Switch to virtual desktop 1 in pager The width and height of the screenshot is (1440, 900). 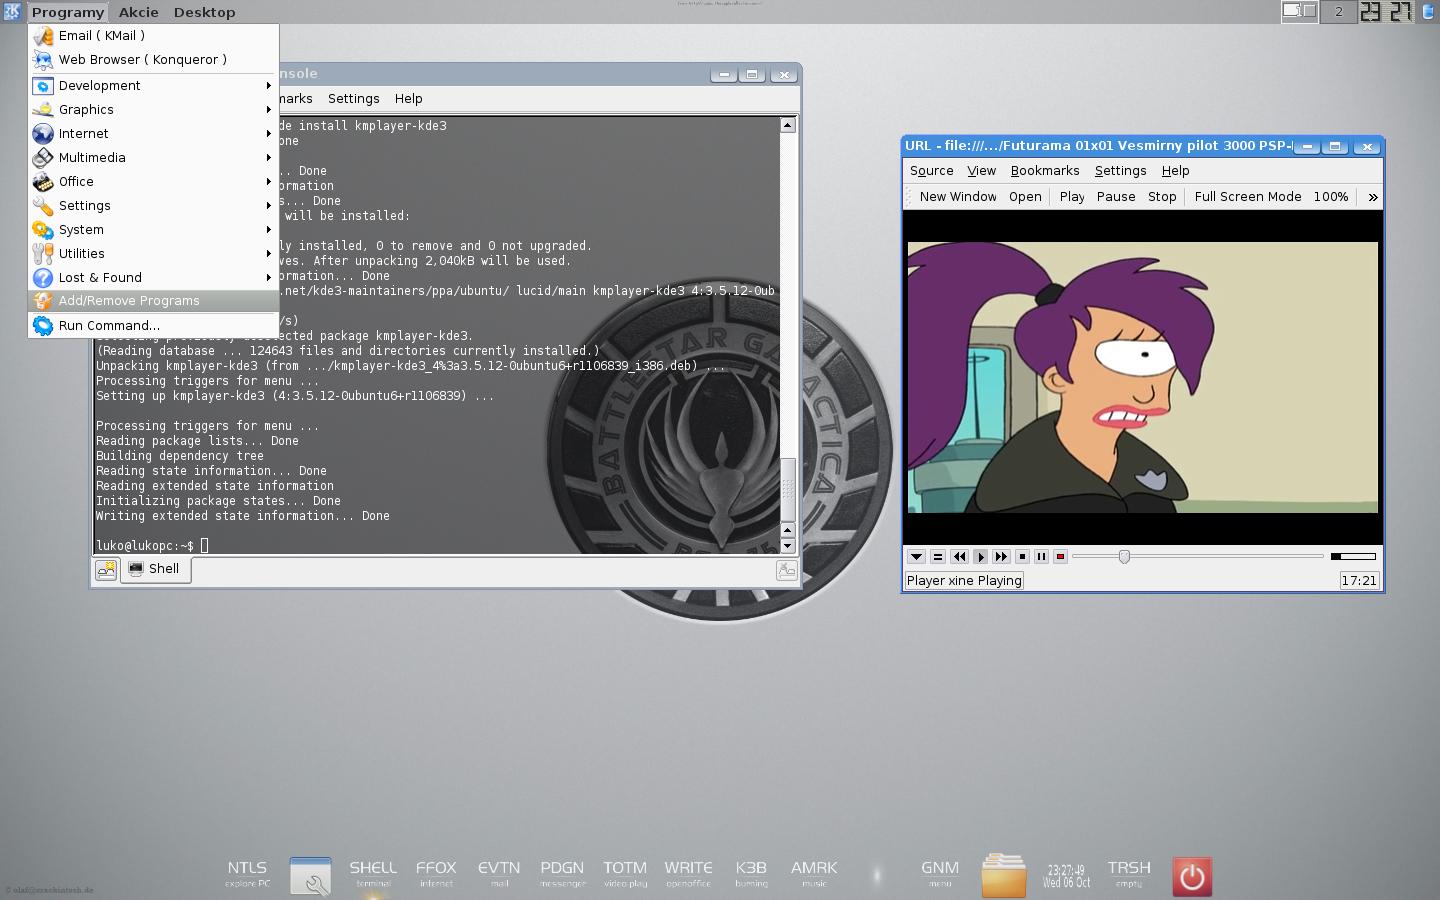coord(1300,12)
